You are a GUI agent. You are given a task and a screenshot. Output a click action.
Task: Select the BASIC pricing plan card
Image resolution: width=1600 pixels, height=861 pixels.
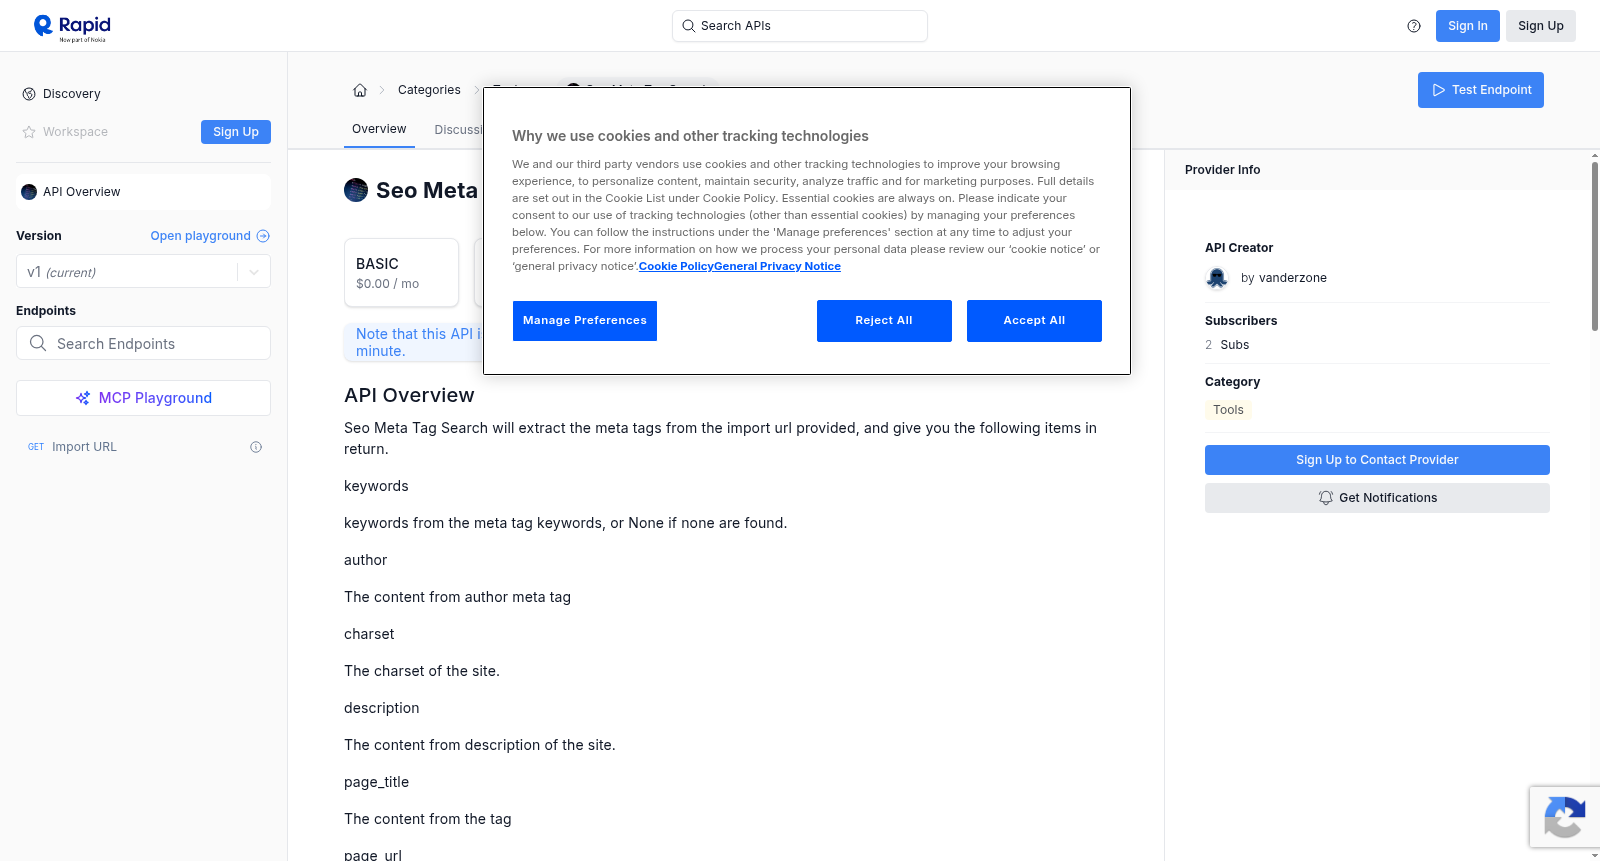click(402, 272)
